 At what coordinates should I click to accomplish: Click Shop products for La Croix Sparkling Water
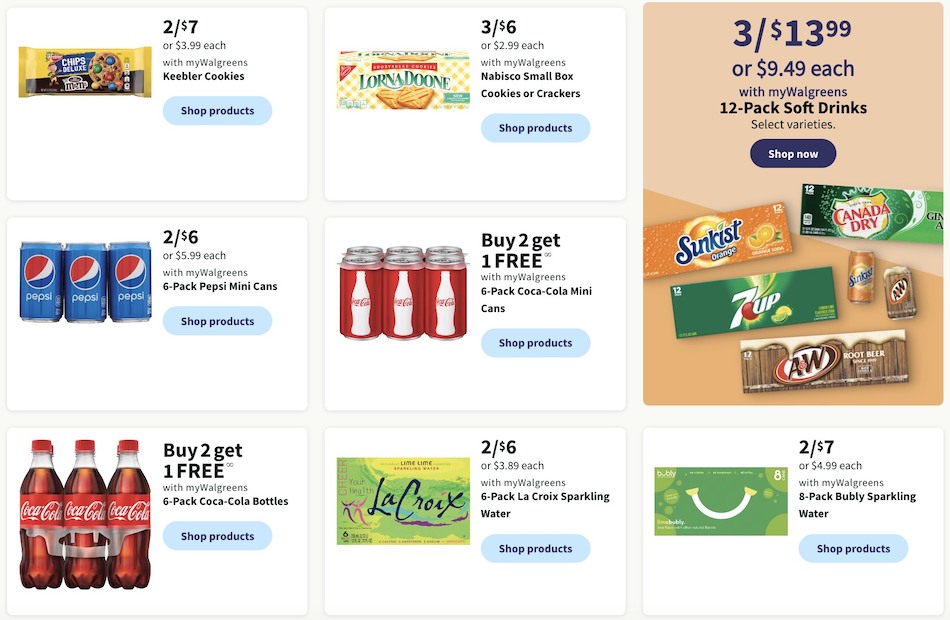[x=535, y=548]
